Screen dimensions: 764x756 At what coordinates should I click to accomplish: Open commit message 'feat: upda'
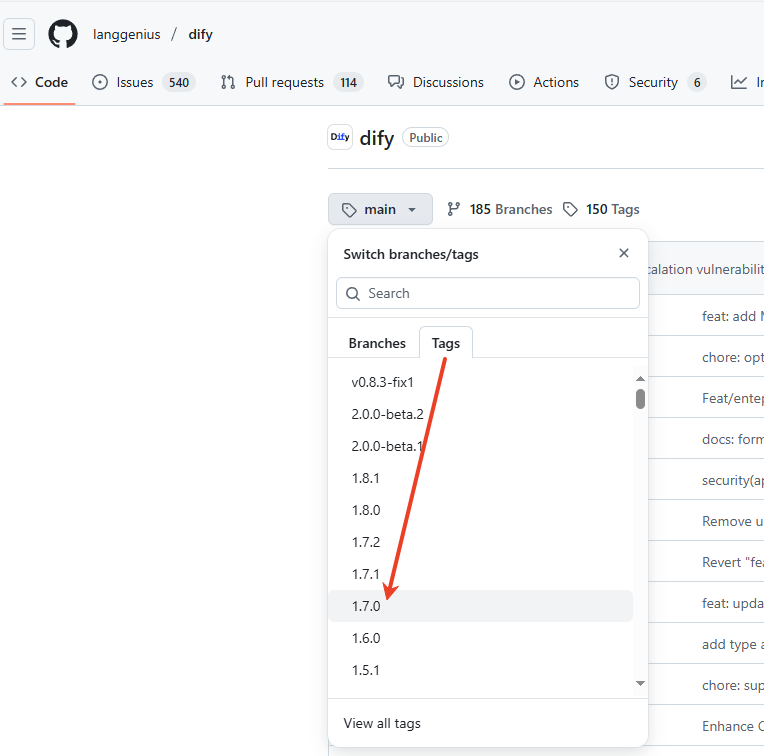tap(732, 603)
